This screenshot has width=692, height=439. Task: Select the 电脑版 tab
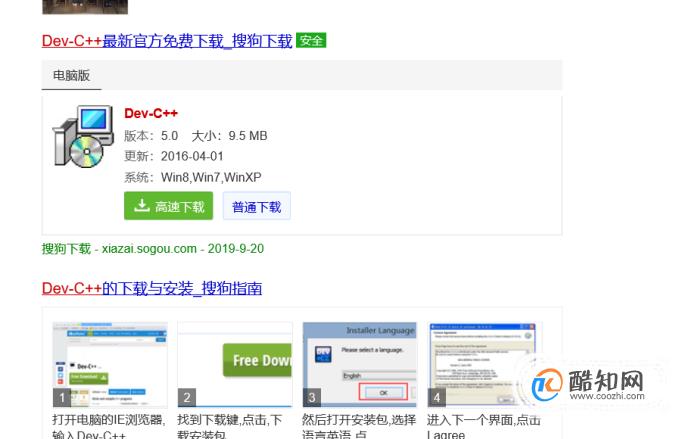tap(71, 75)
